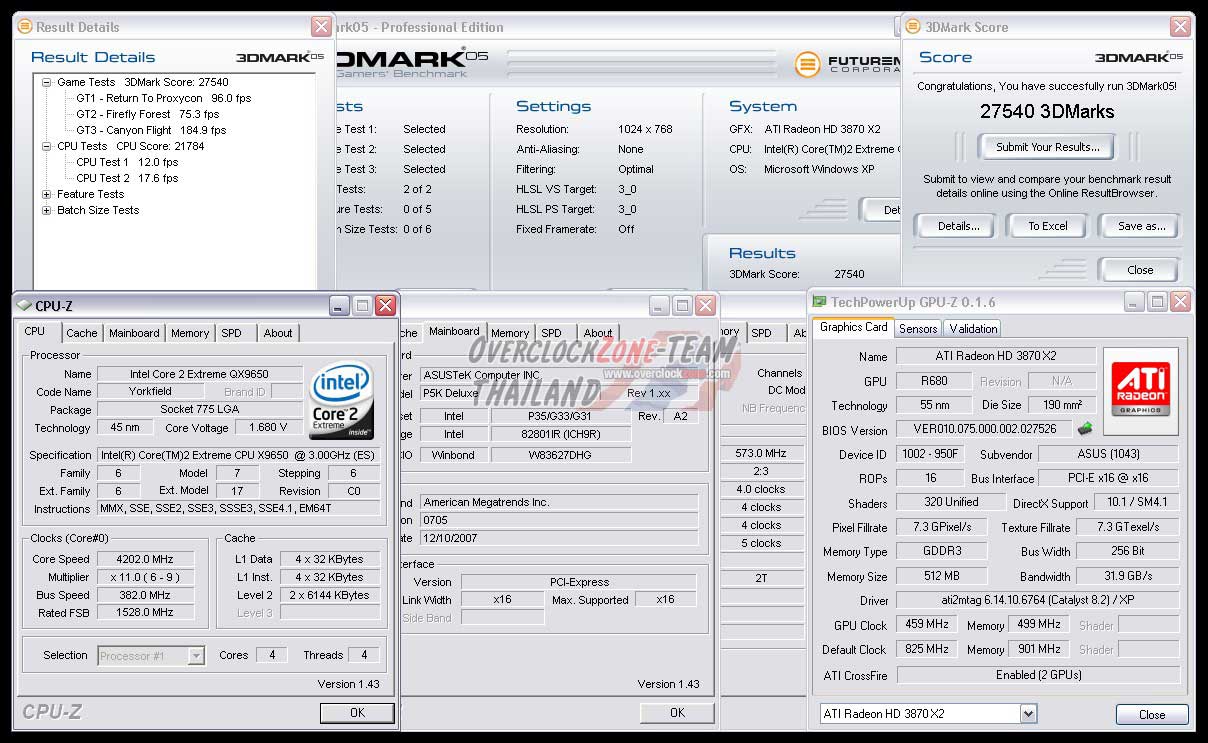Screen dimensions: 1208x743
Task: Close the front CPU-Z window using X
Action: 385,305
